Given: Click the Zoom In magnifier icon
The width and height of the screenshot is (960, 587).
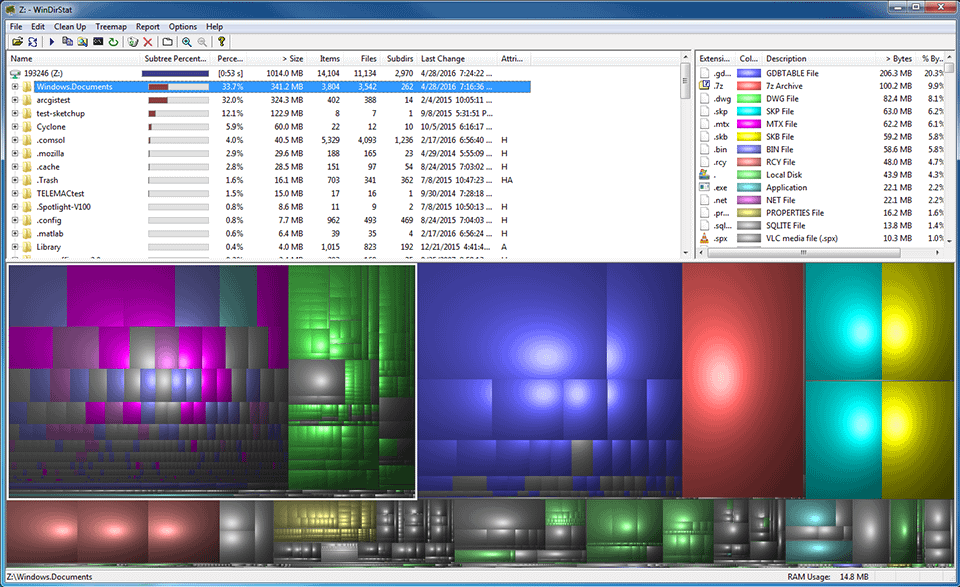Looking at the screenshot, I should point(186,42).
